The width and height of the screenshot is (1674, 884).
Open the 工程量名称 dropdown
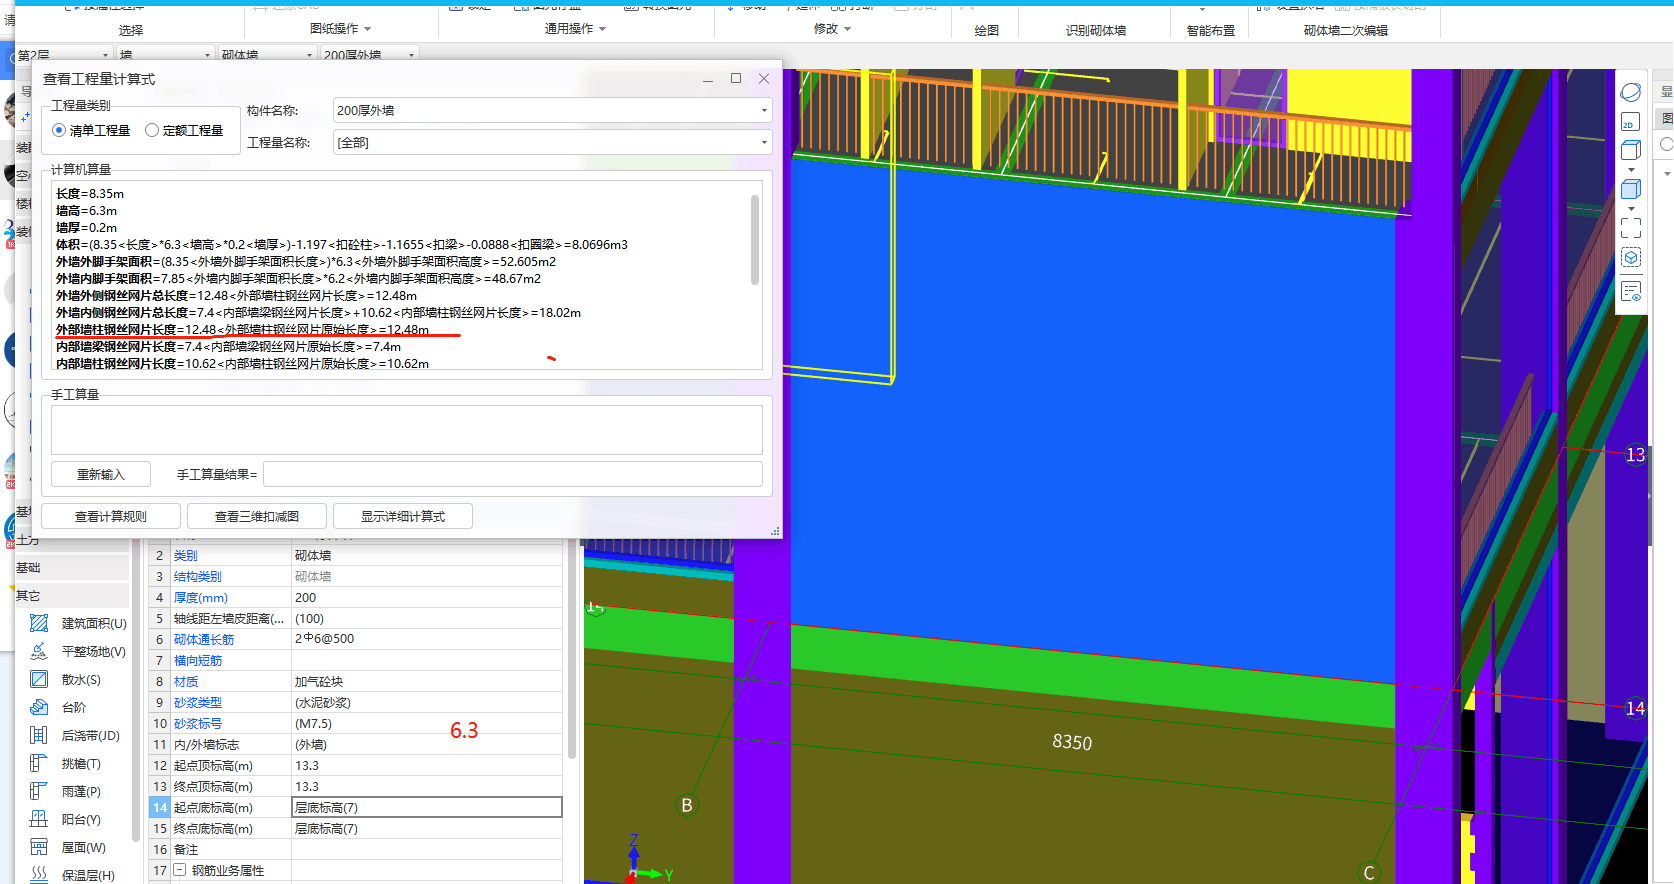[x=764, y=143]
